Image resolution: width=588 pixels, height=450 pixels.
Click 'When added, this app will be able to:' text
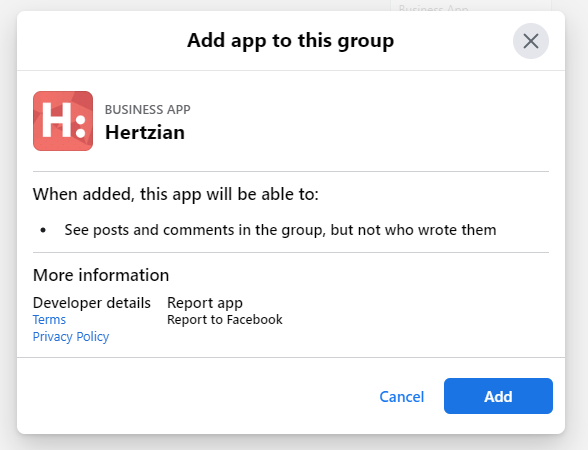(x=176, y=194)
